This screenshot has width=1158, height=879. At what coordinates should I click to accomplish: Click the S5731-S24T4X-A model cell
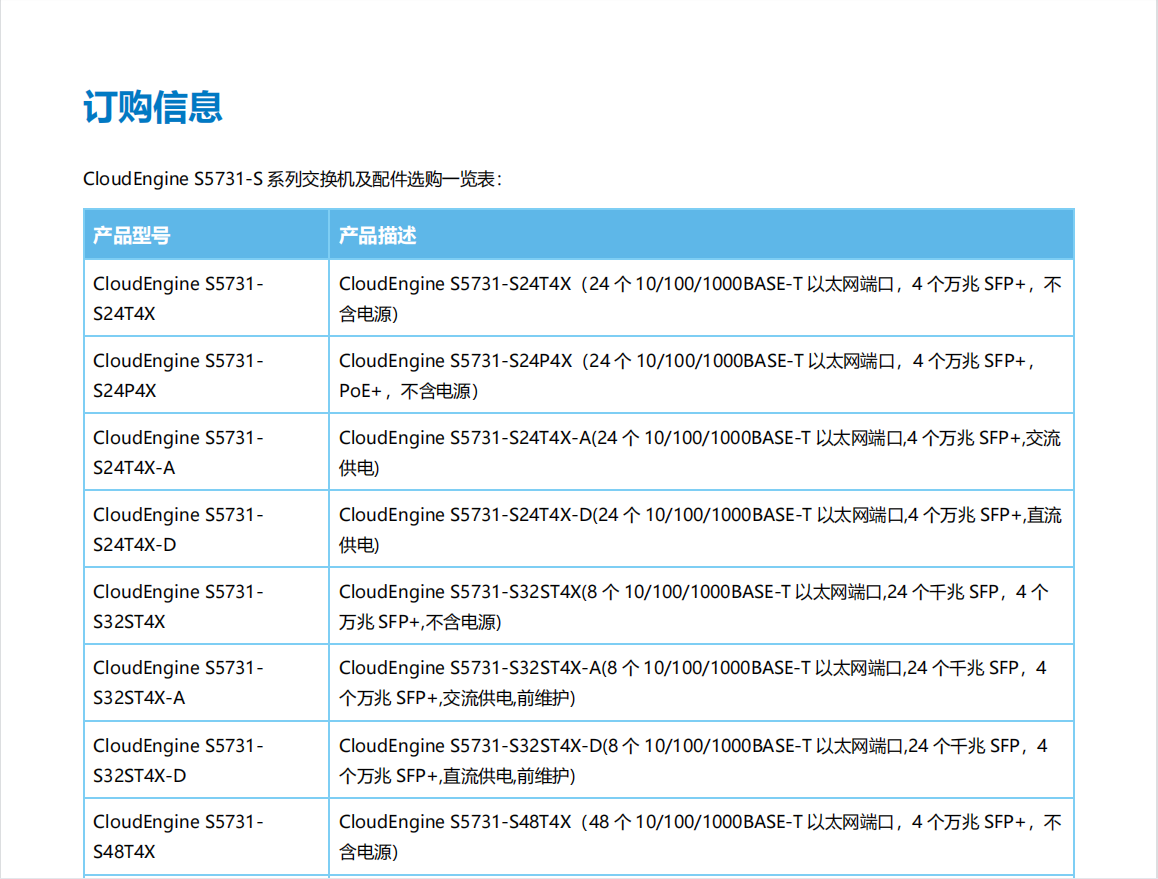(x=178, y=453)
